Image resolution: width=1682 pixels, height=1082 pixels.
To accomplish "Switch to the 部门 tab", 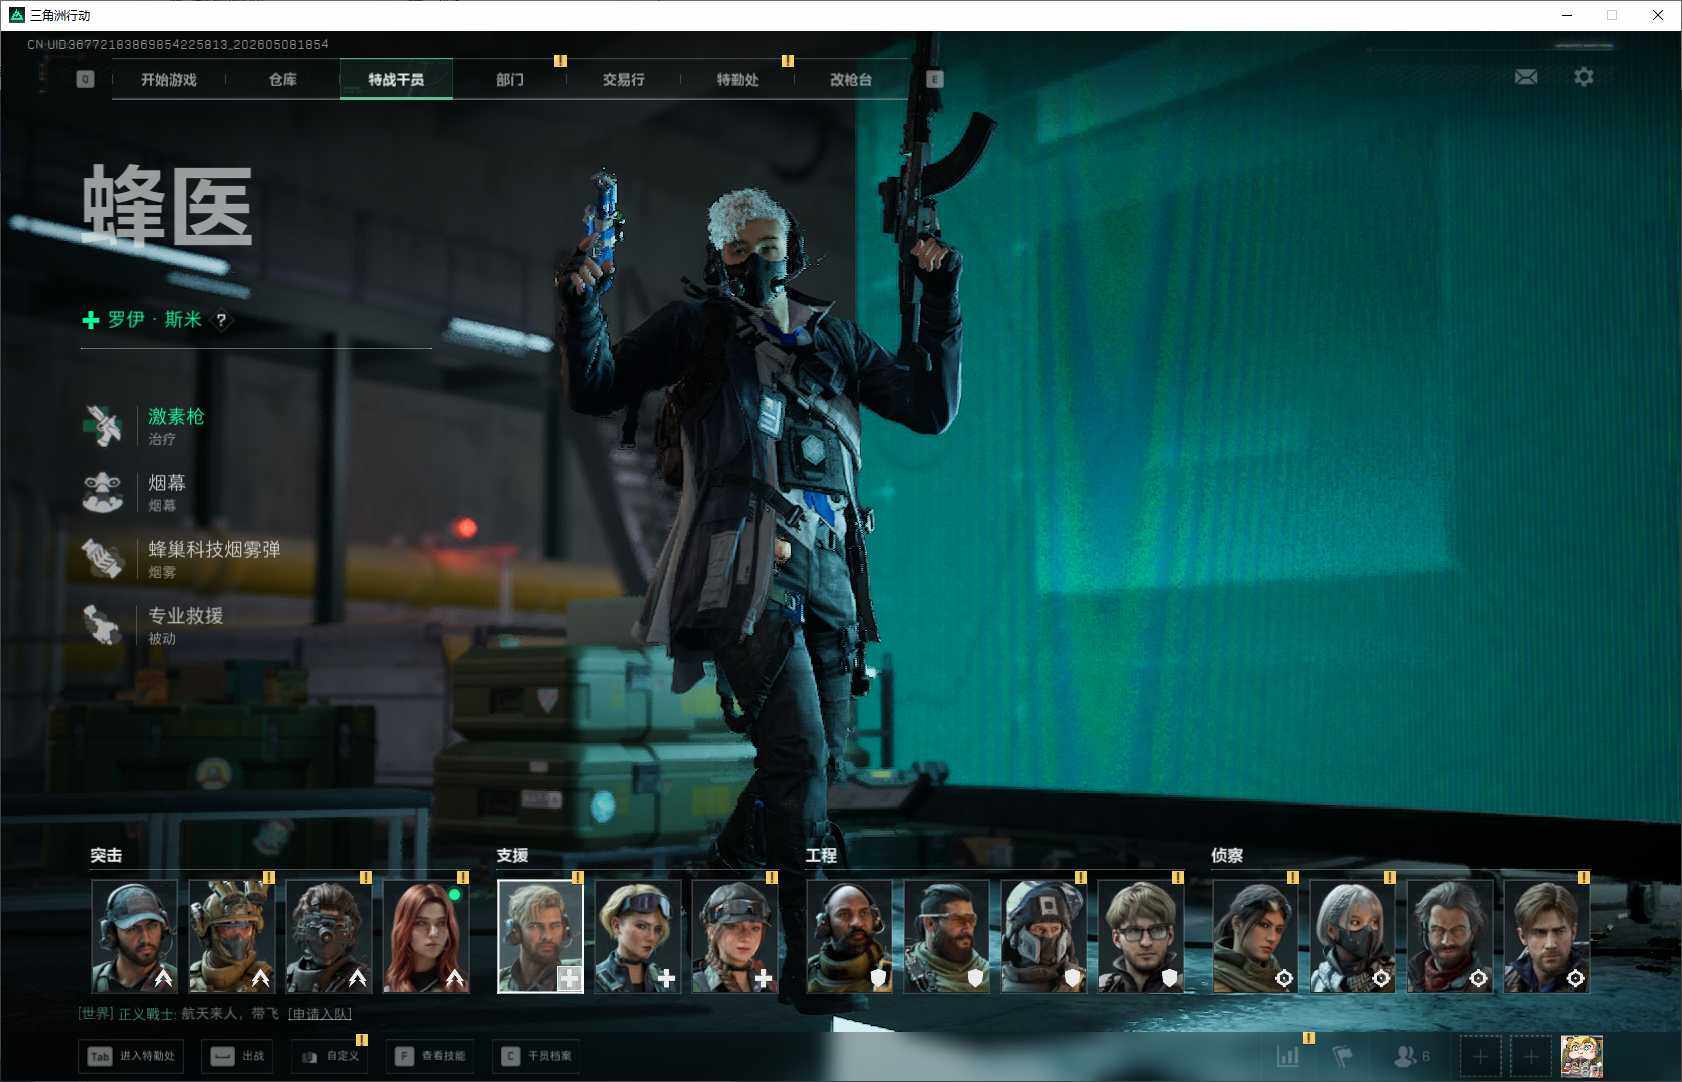I will tap(510, 79).
